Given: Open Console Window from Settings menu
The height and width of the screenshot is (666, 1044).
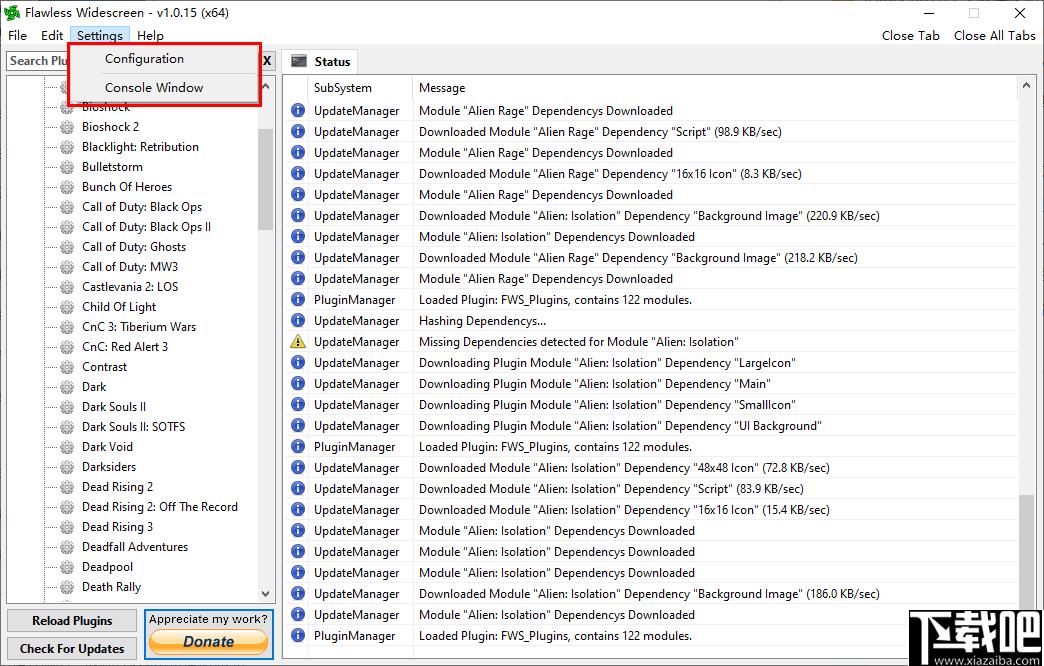Looking at the screenshot, I should click(154, 87).
